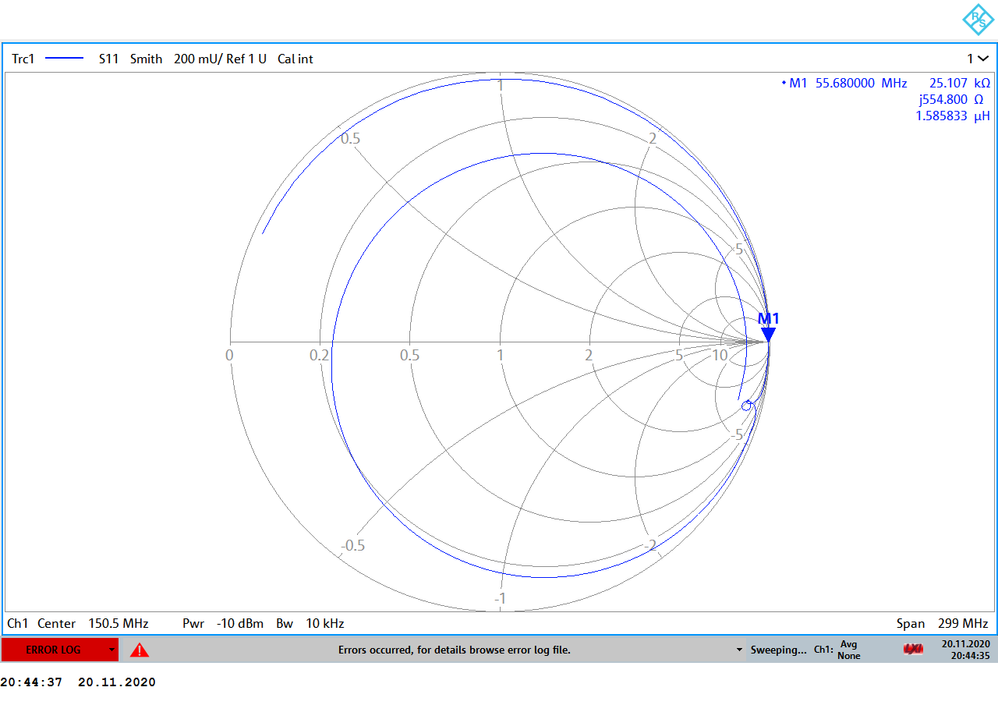Click the 20.11.2020 date and time display
998x702 pixels.
(966, 650)
